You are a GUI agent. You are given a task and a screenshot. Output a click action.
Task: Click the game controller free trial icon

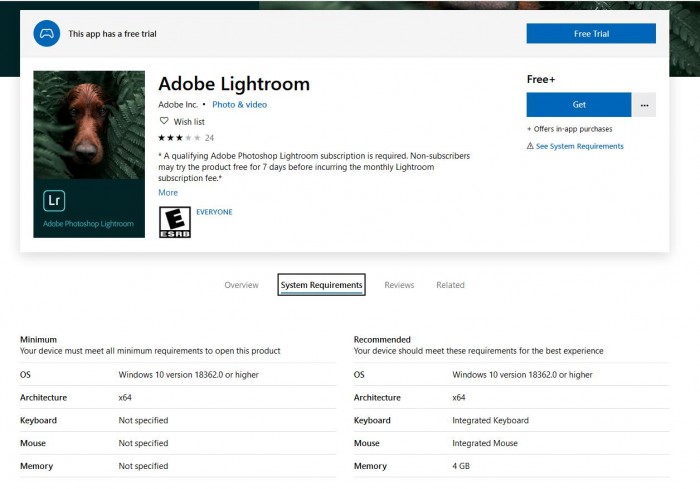(46, 33)
